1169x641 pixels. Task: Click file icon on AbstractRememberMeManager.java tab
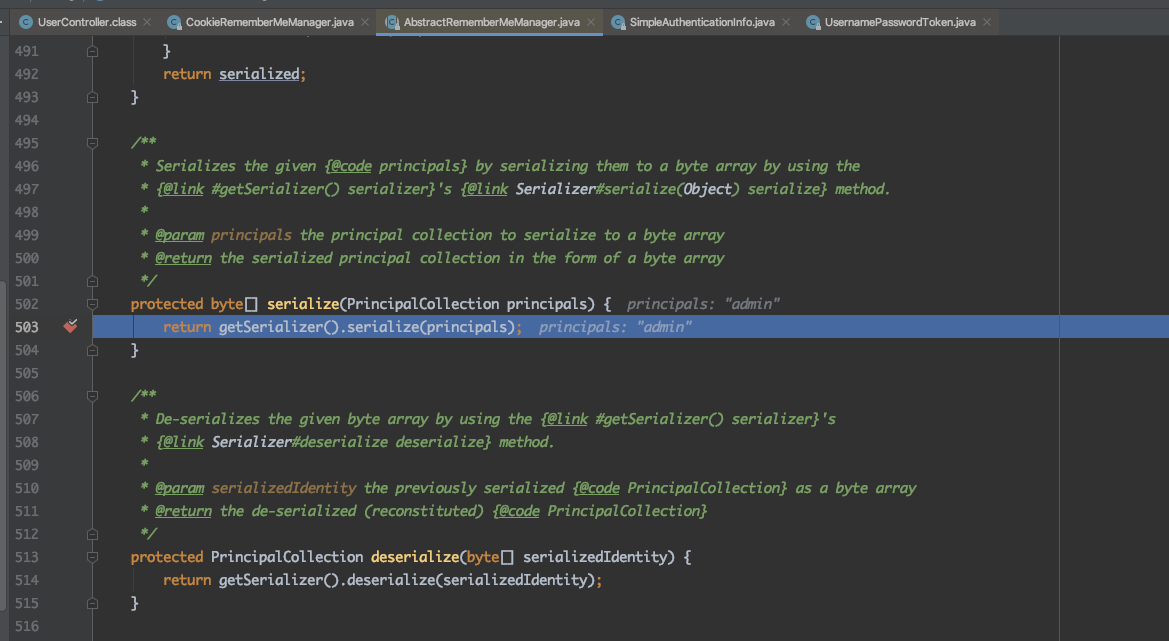click(x=391, y=22)
